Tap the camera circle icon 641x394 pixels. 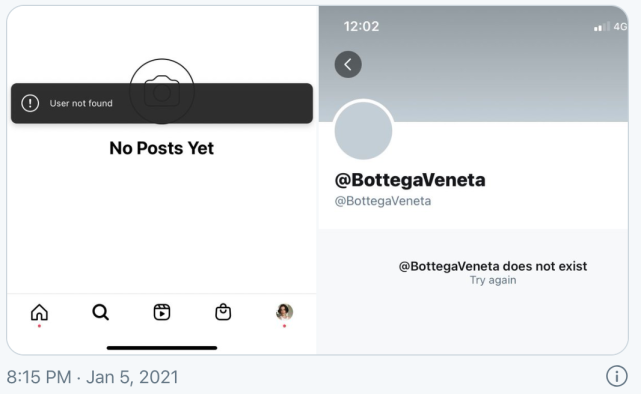pyautogui.click(x=162, y=91)
